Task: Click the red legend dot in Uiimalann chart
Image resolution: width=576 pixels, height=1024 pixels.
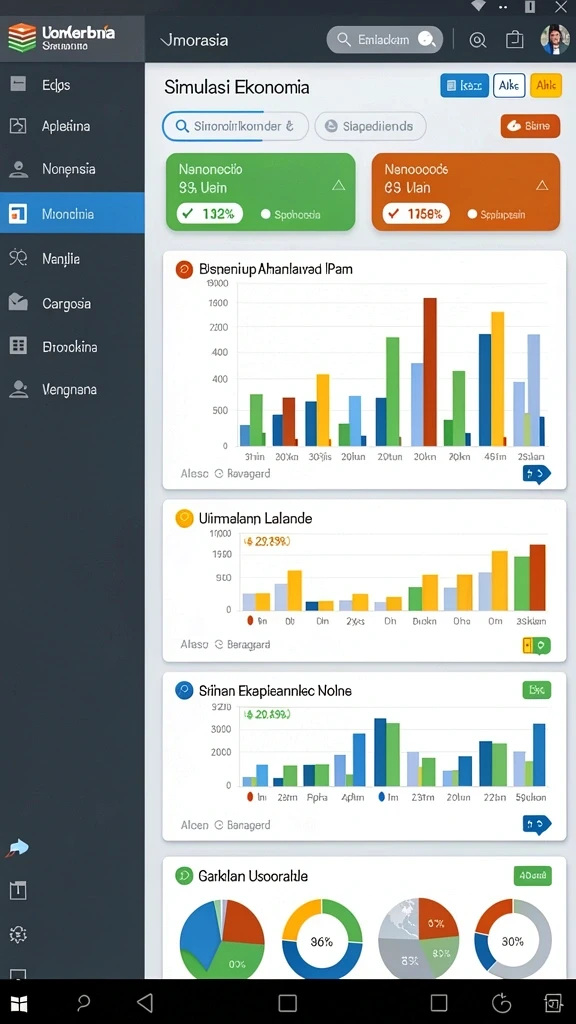Action: pos(250,621)
